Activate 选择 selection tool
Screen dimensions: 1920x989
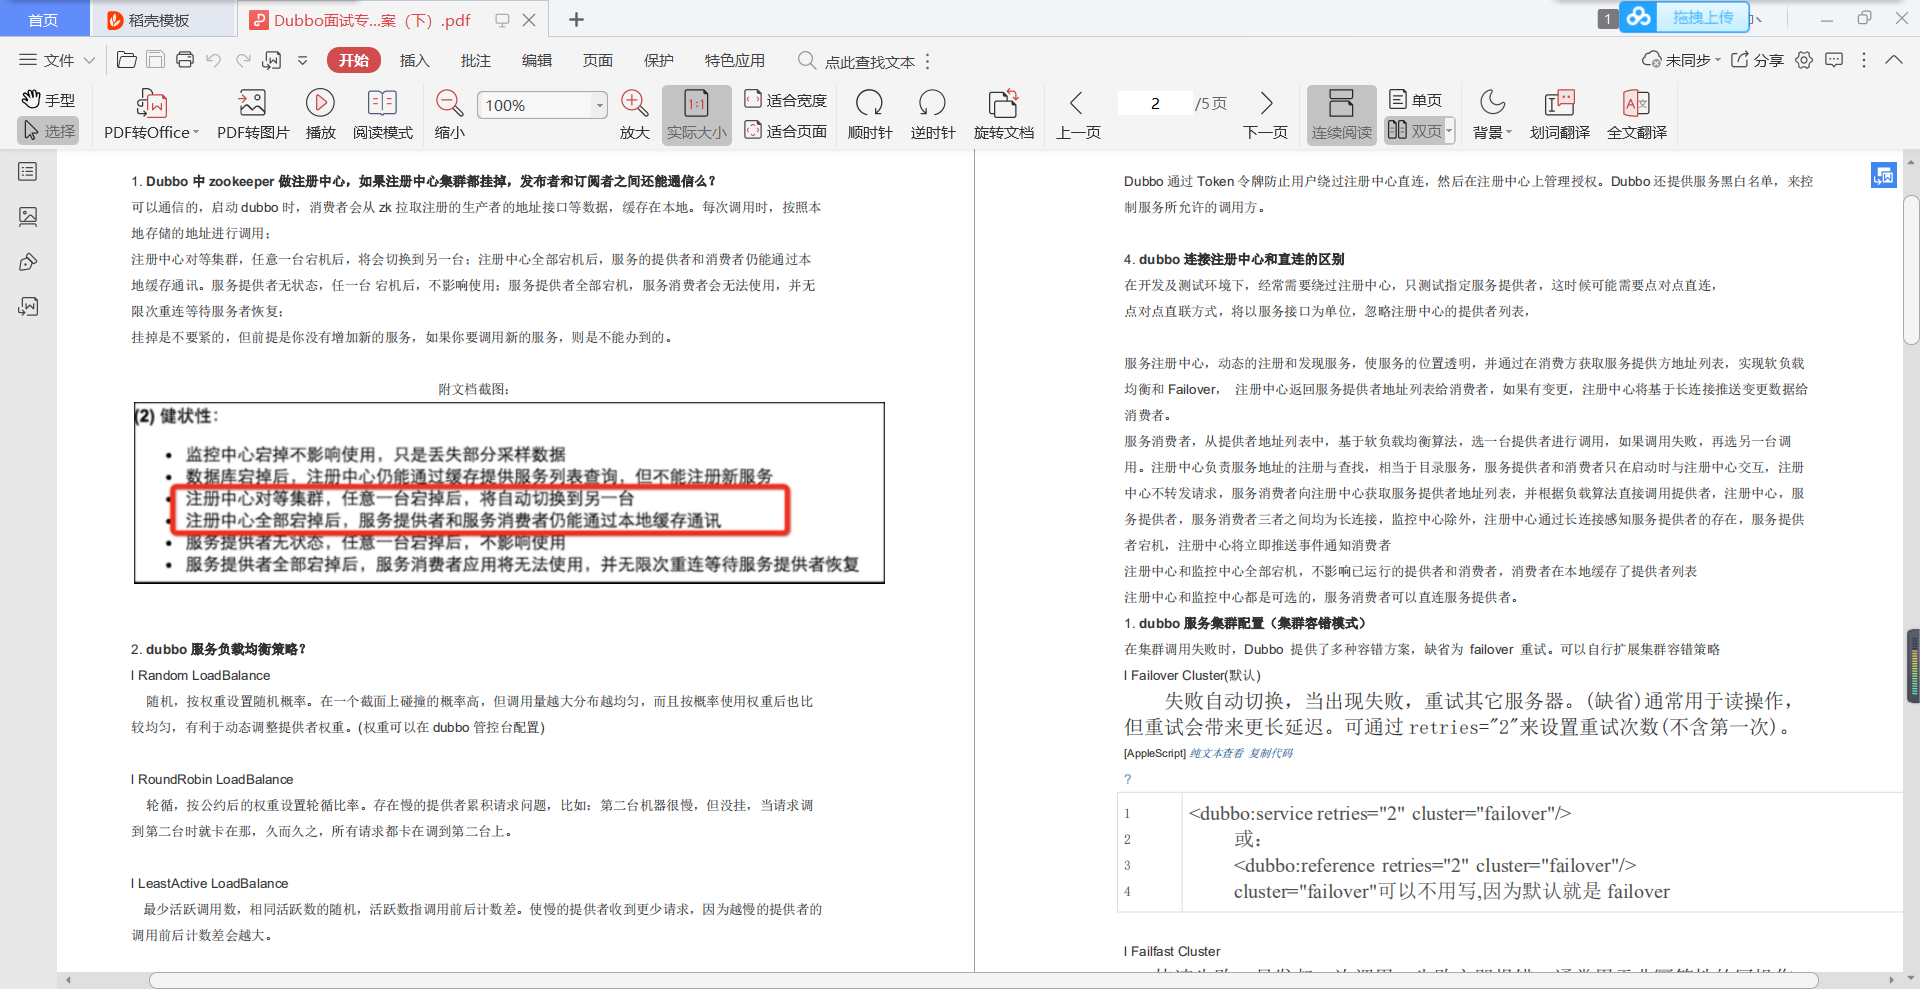pyautogui.click(x=48, y=131)
